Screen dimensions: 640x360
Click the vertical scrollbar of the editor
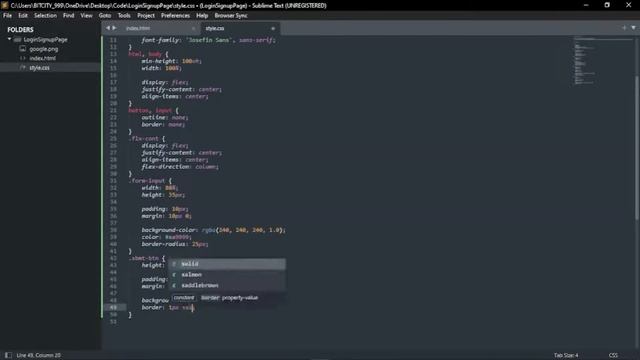pos(636,149)
